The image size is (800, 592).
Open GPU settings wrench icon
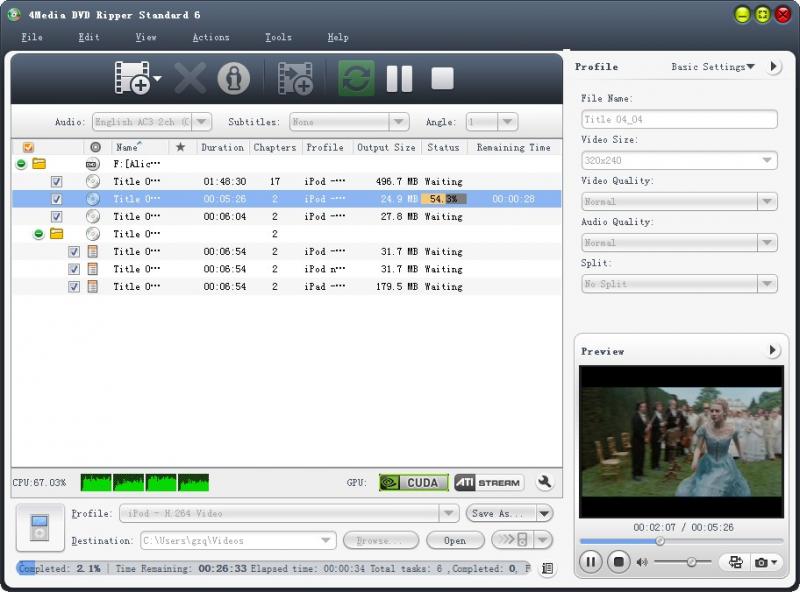545,482
